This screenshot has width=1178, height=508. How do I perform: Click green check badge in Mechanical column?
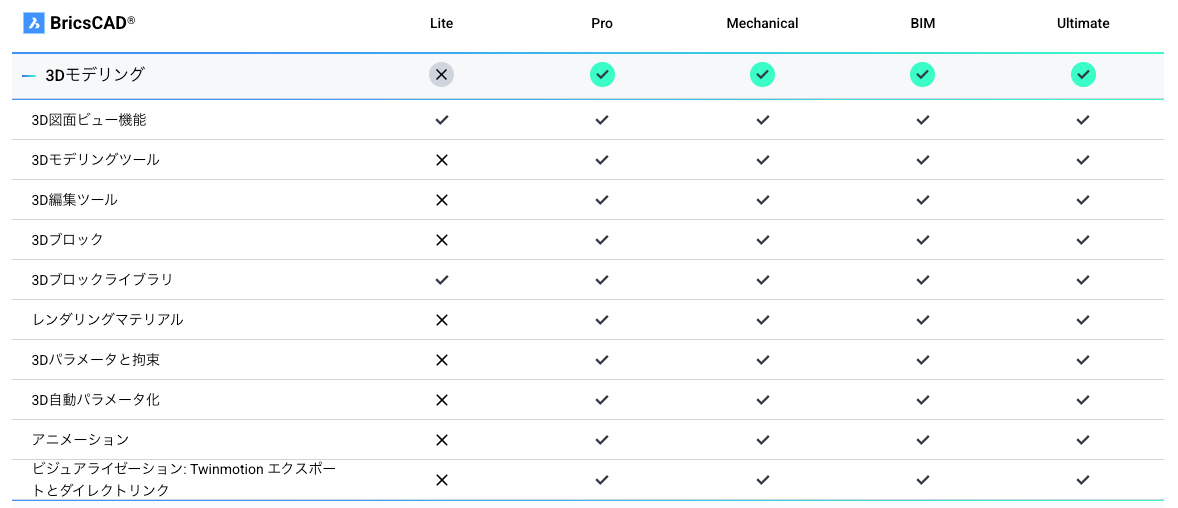point(762,74)
